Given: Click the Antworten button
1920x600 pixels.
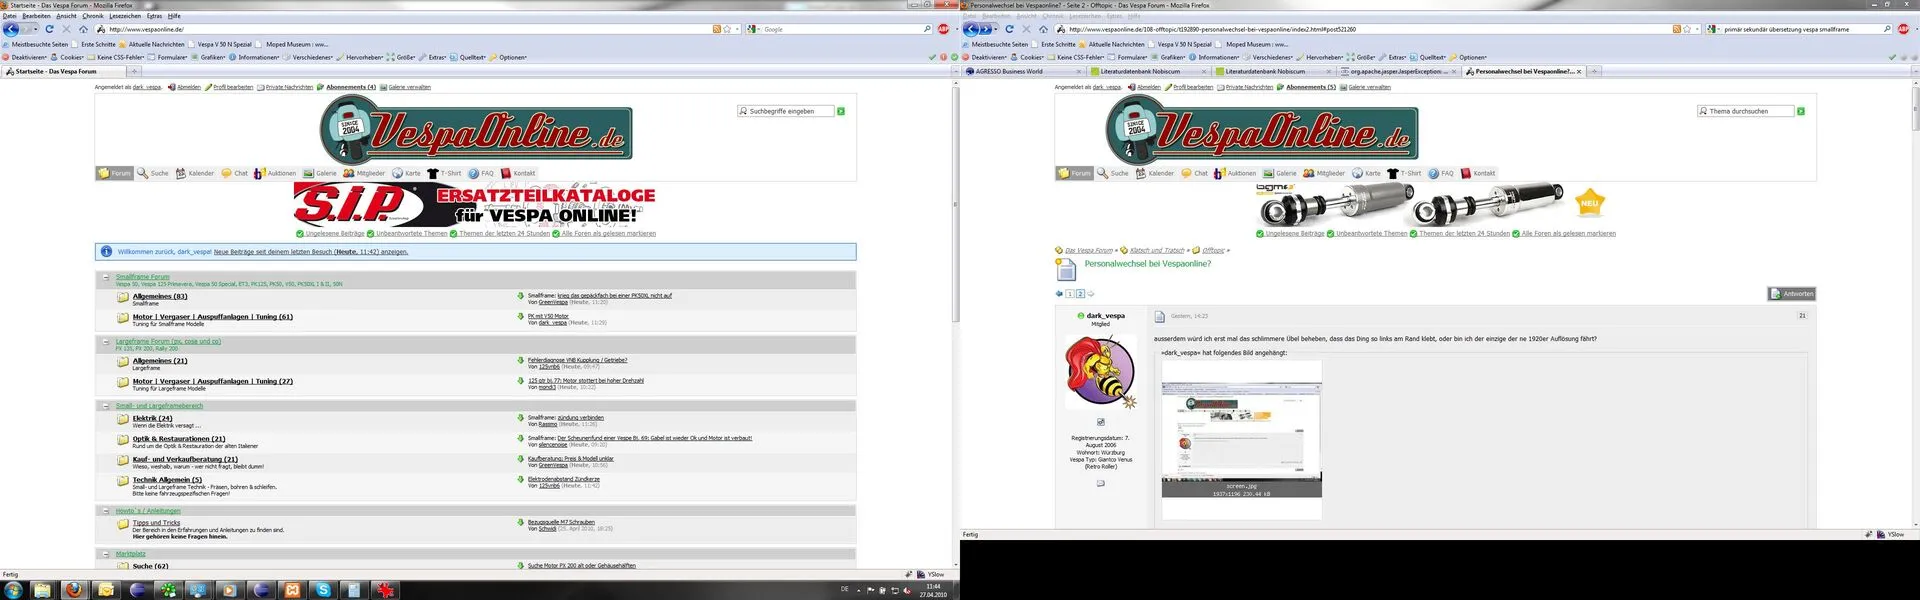Looking at the screenshot, I should [1791, 293].
